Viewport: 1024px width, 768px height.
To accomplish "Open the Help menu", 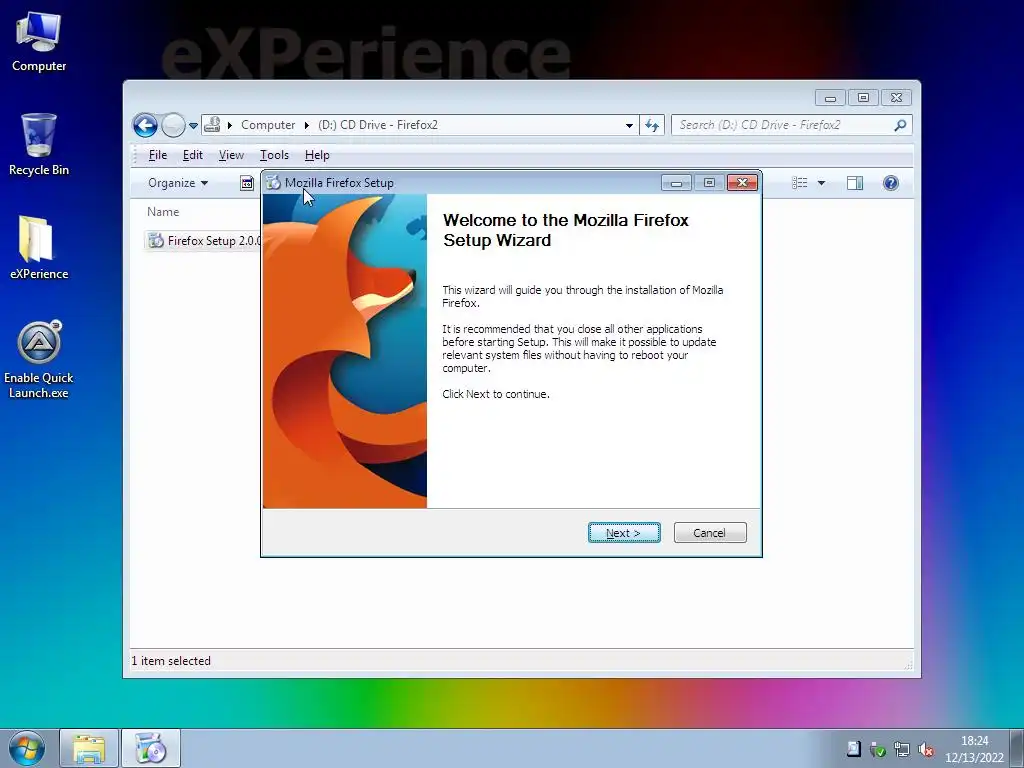I will [317, 155].
